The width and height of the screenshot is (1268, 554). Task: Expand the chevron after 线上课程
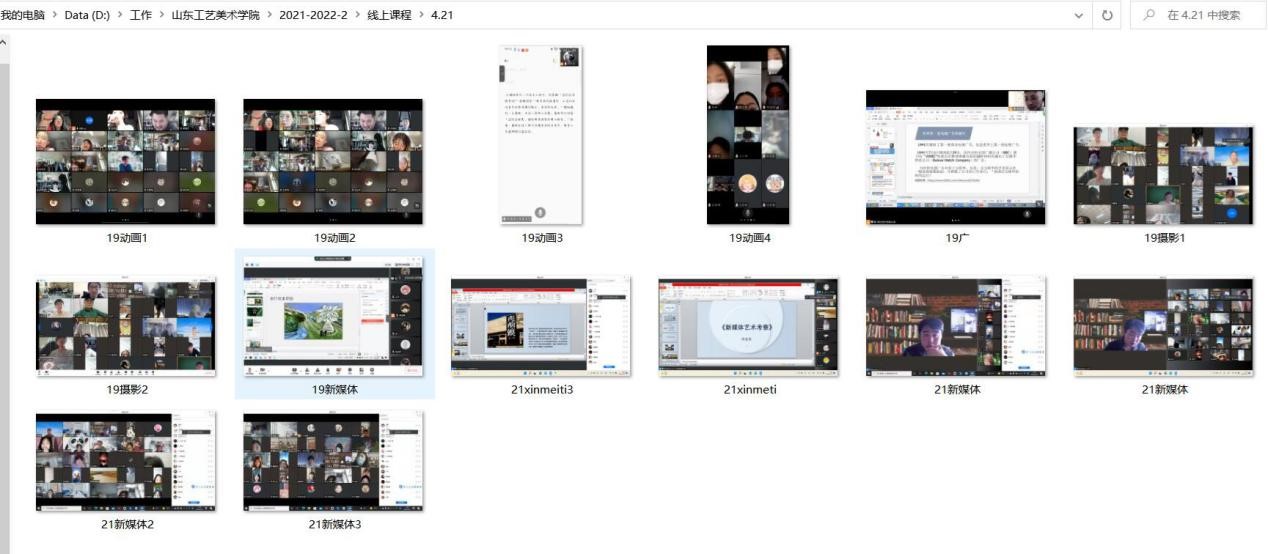[x=420, y=15]
